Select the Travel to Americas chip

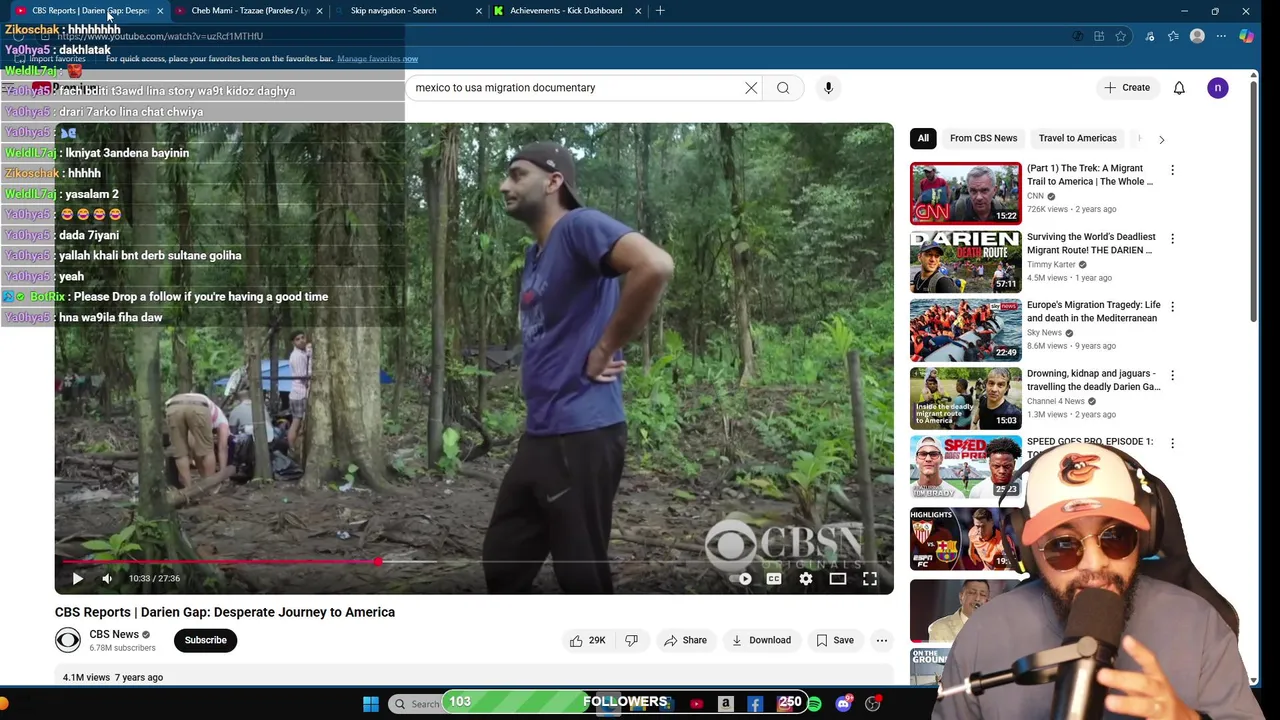(x=1077, y=138)
